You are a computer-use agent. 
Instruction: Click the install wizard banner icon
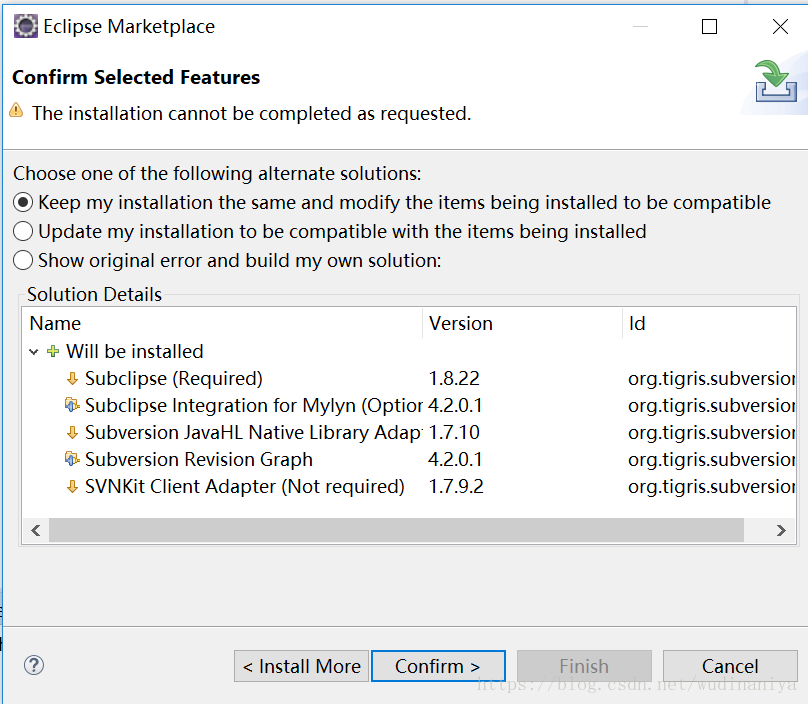(x=776, y=81)
